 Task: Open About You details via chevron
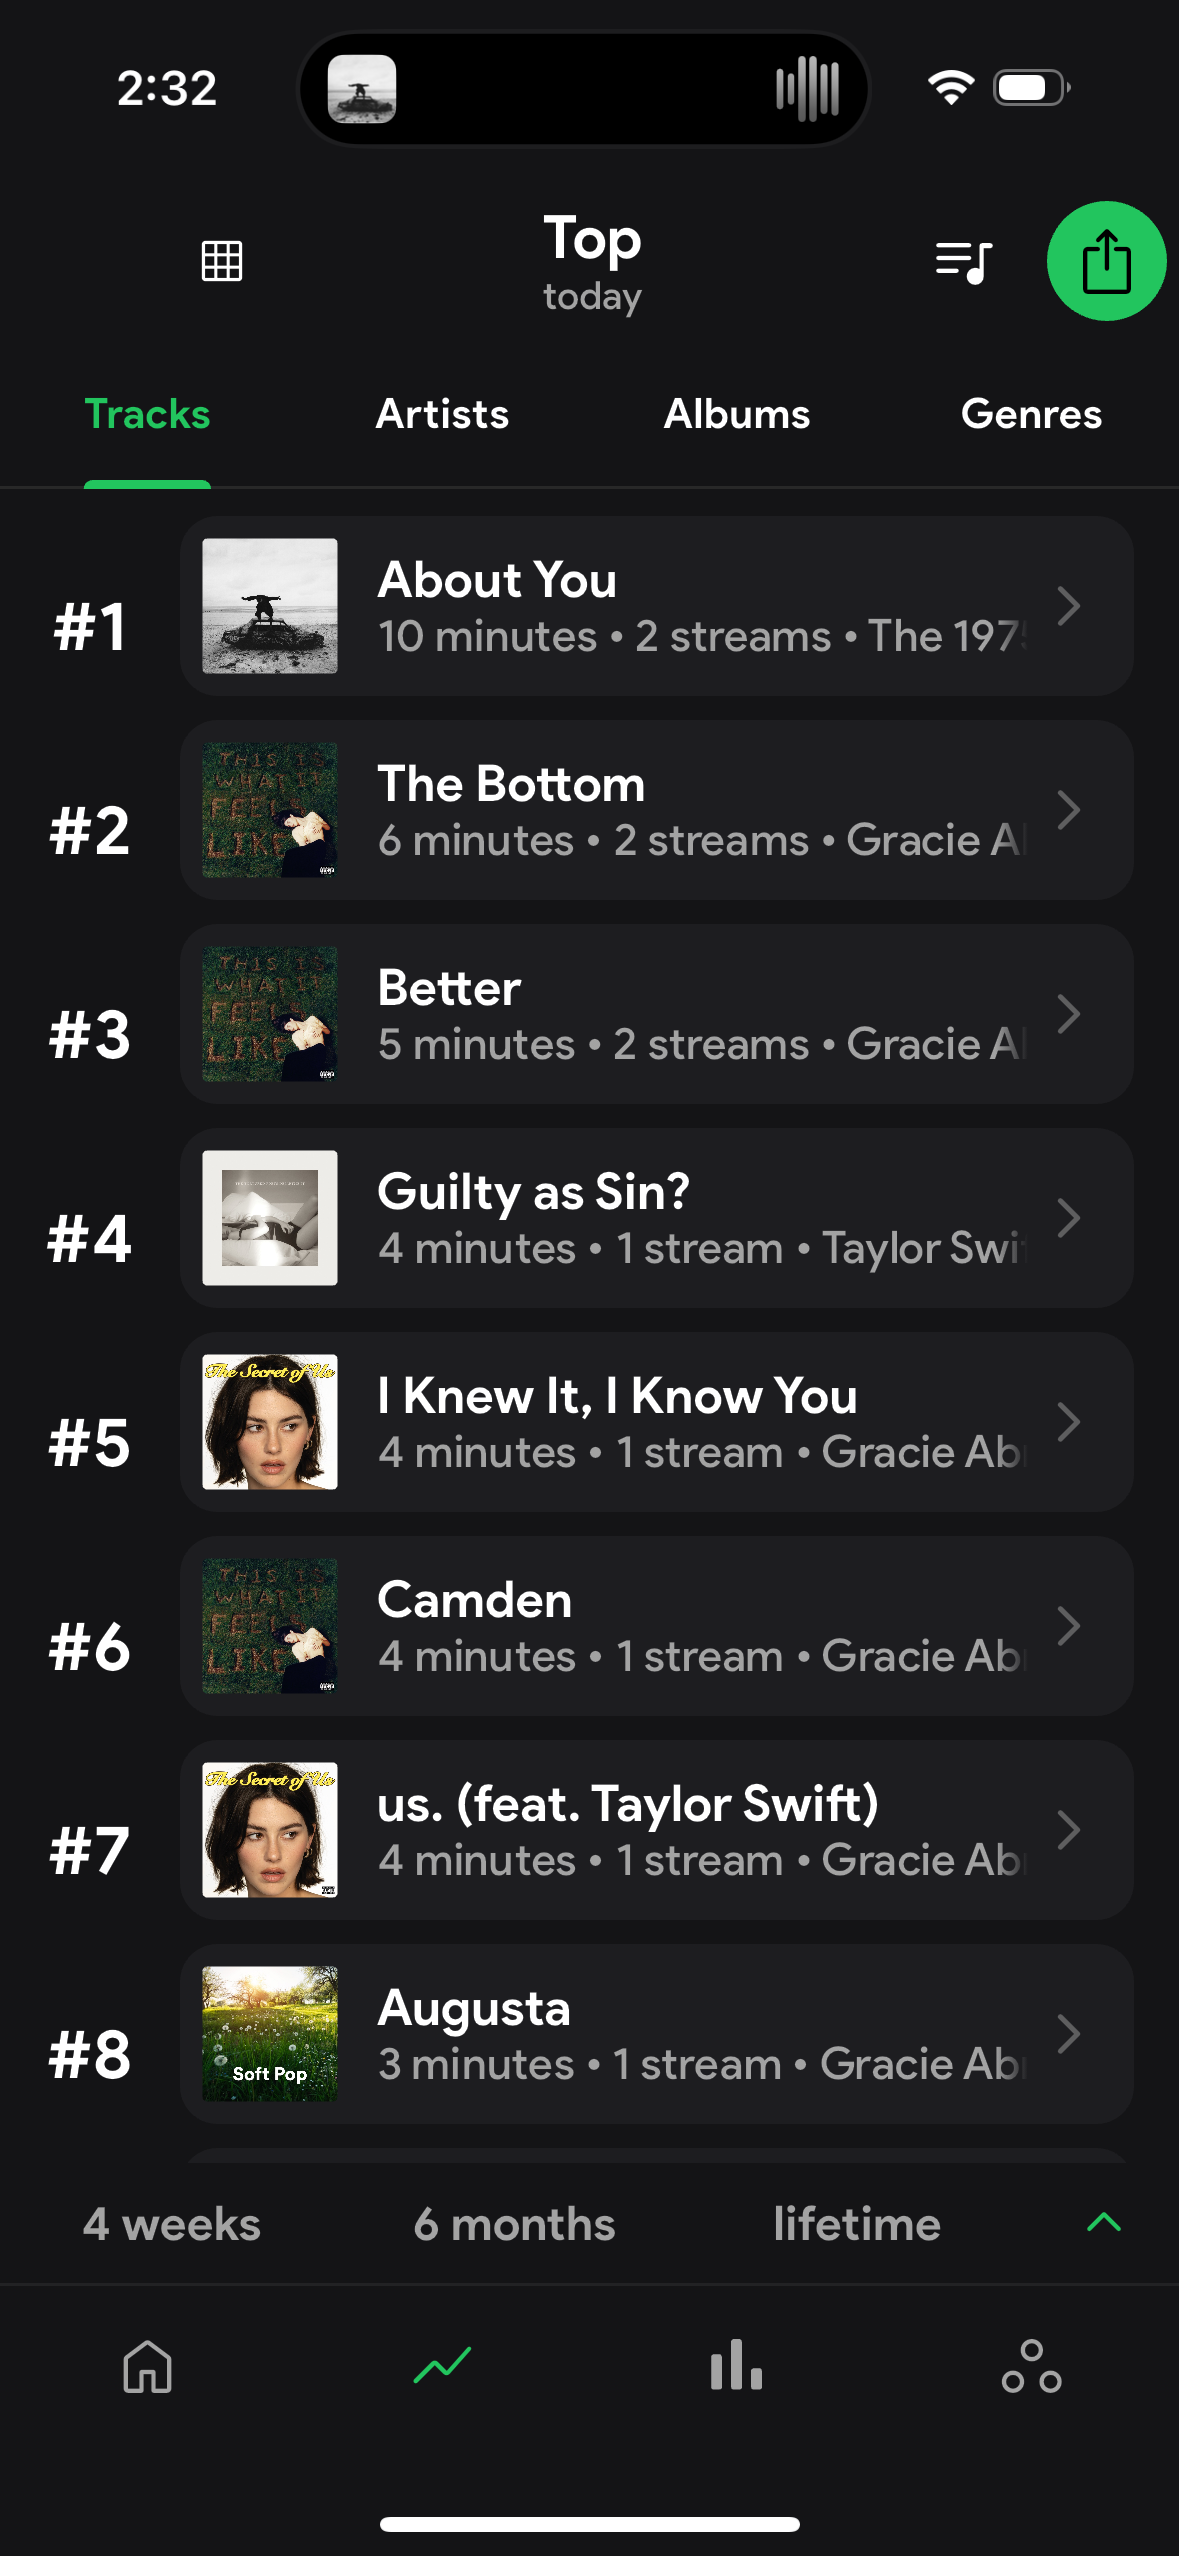[1068, 606]
